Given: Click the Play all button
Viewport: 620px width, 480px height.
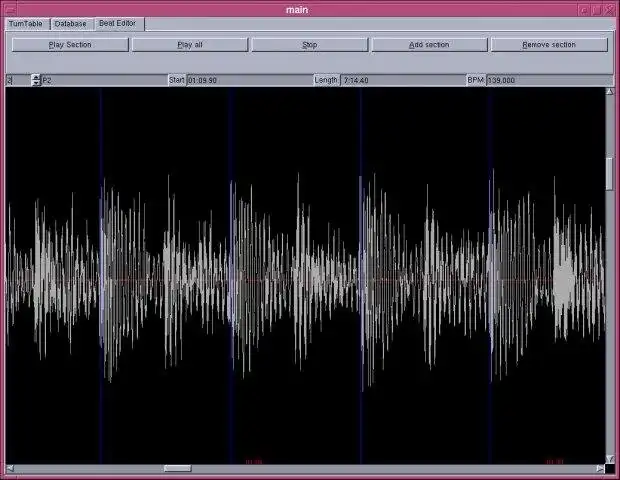Looking at the screenshot, I should click(x=190, y=45).
